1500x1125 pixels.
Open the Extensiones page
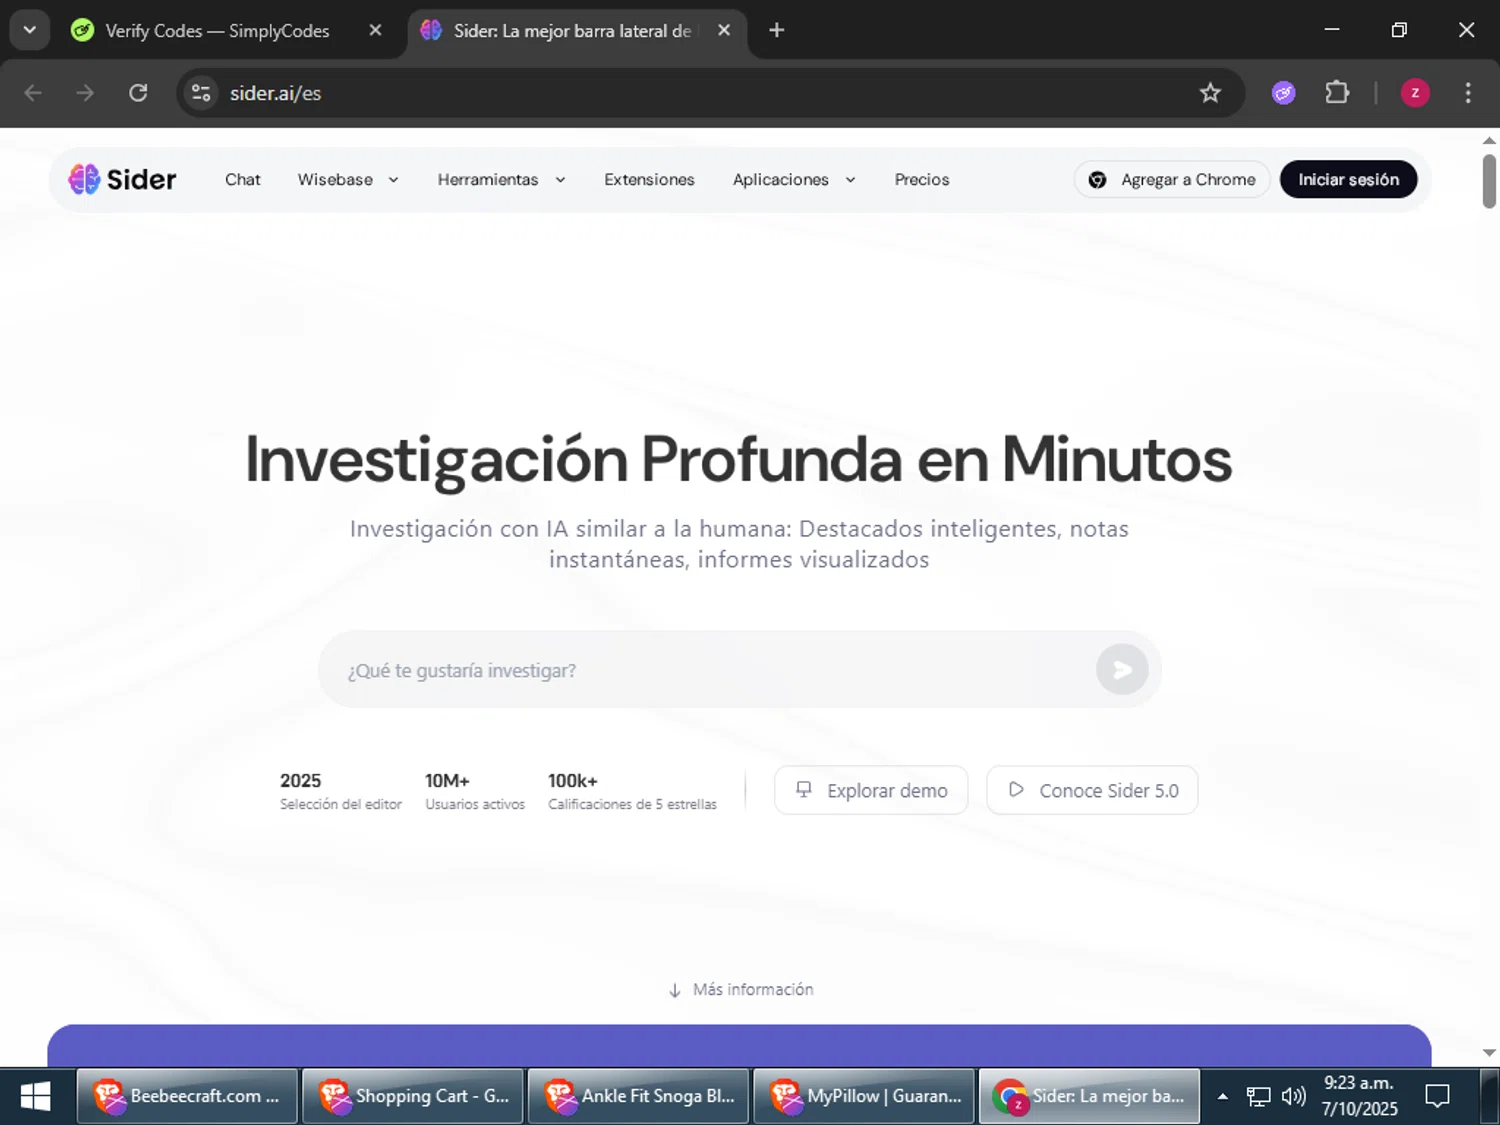coord(649,180)
